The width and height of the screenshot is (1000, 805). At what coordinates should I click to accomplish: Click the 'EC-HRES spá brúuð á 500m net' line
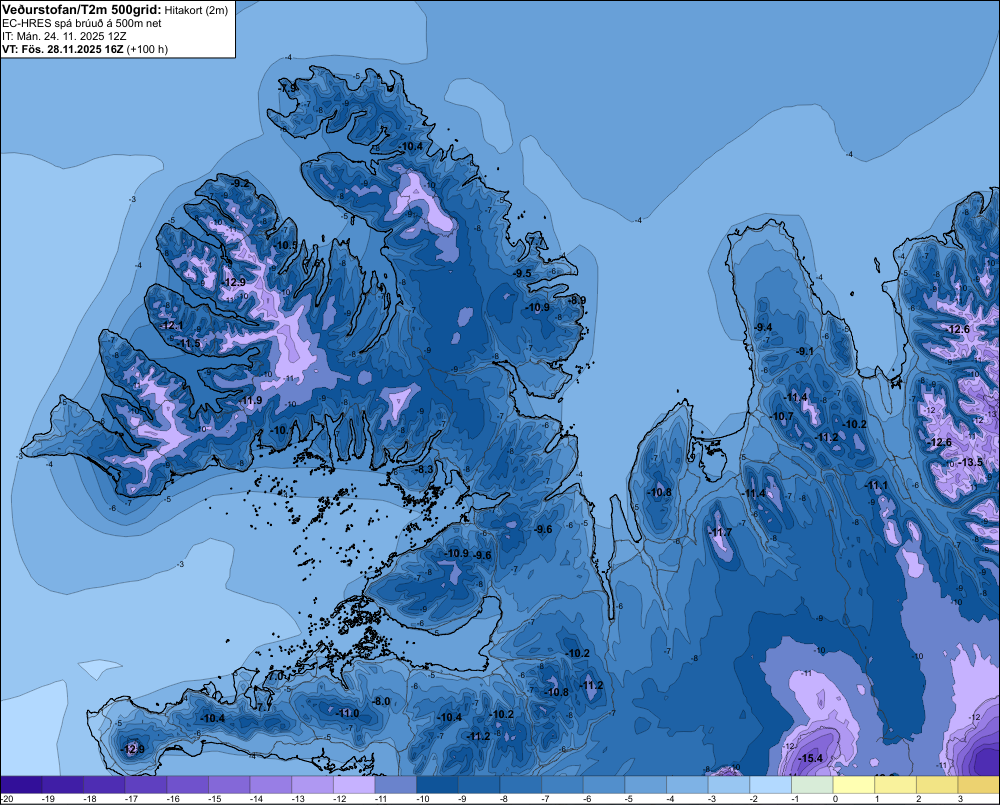[x=82, y=24]
